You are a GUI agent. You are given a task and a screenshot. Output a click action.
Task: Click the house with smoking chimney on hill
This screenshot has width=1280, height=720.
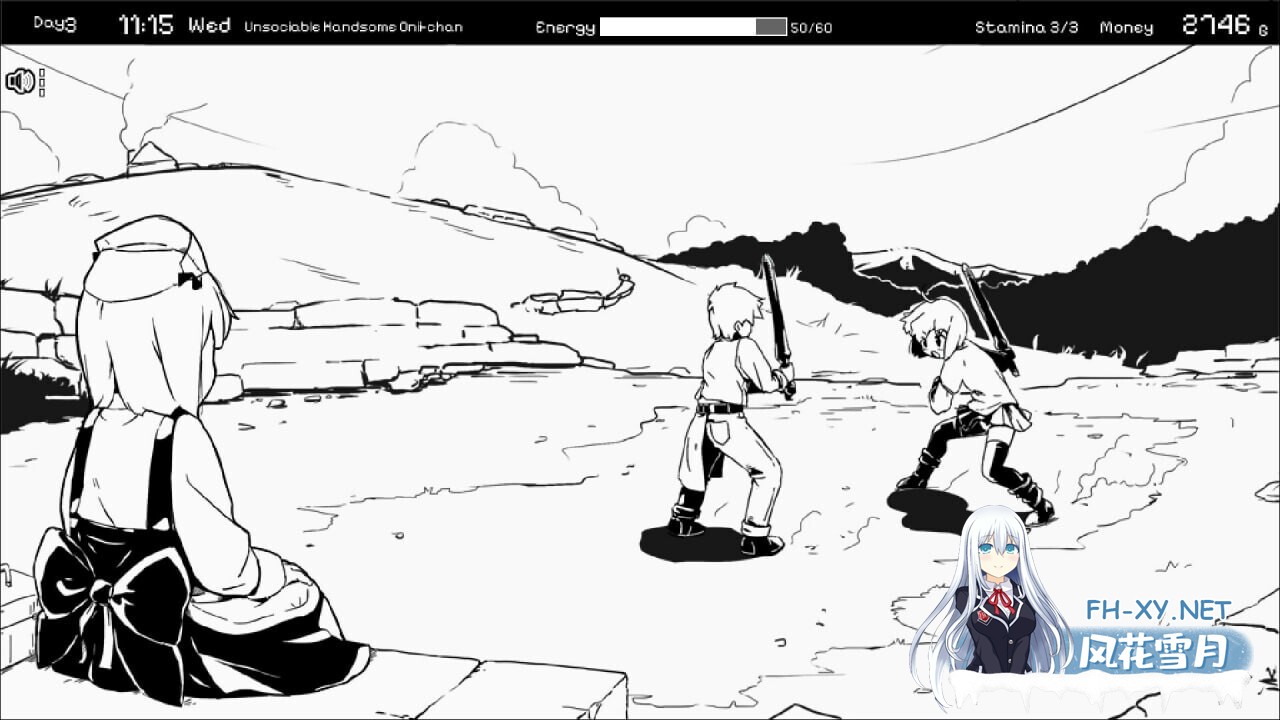click(x=151, y=157)
